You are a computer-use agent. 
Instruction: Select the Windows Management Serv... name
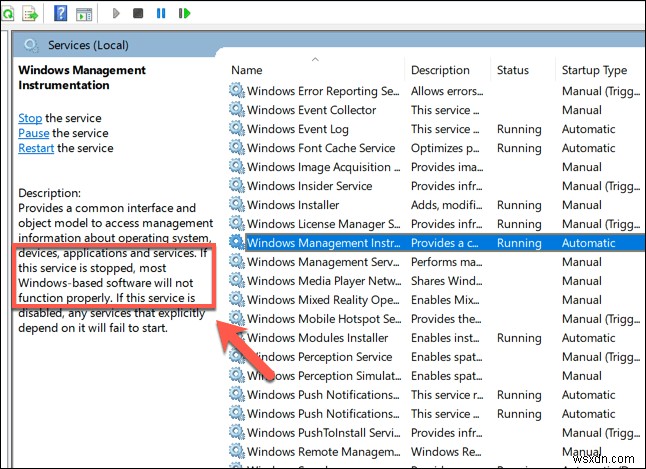(323, 262)
